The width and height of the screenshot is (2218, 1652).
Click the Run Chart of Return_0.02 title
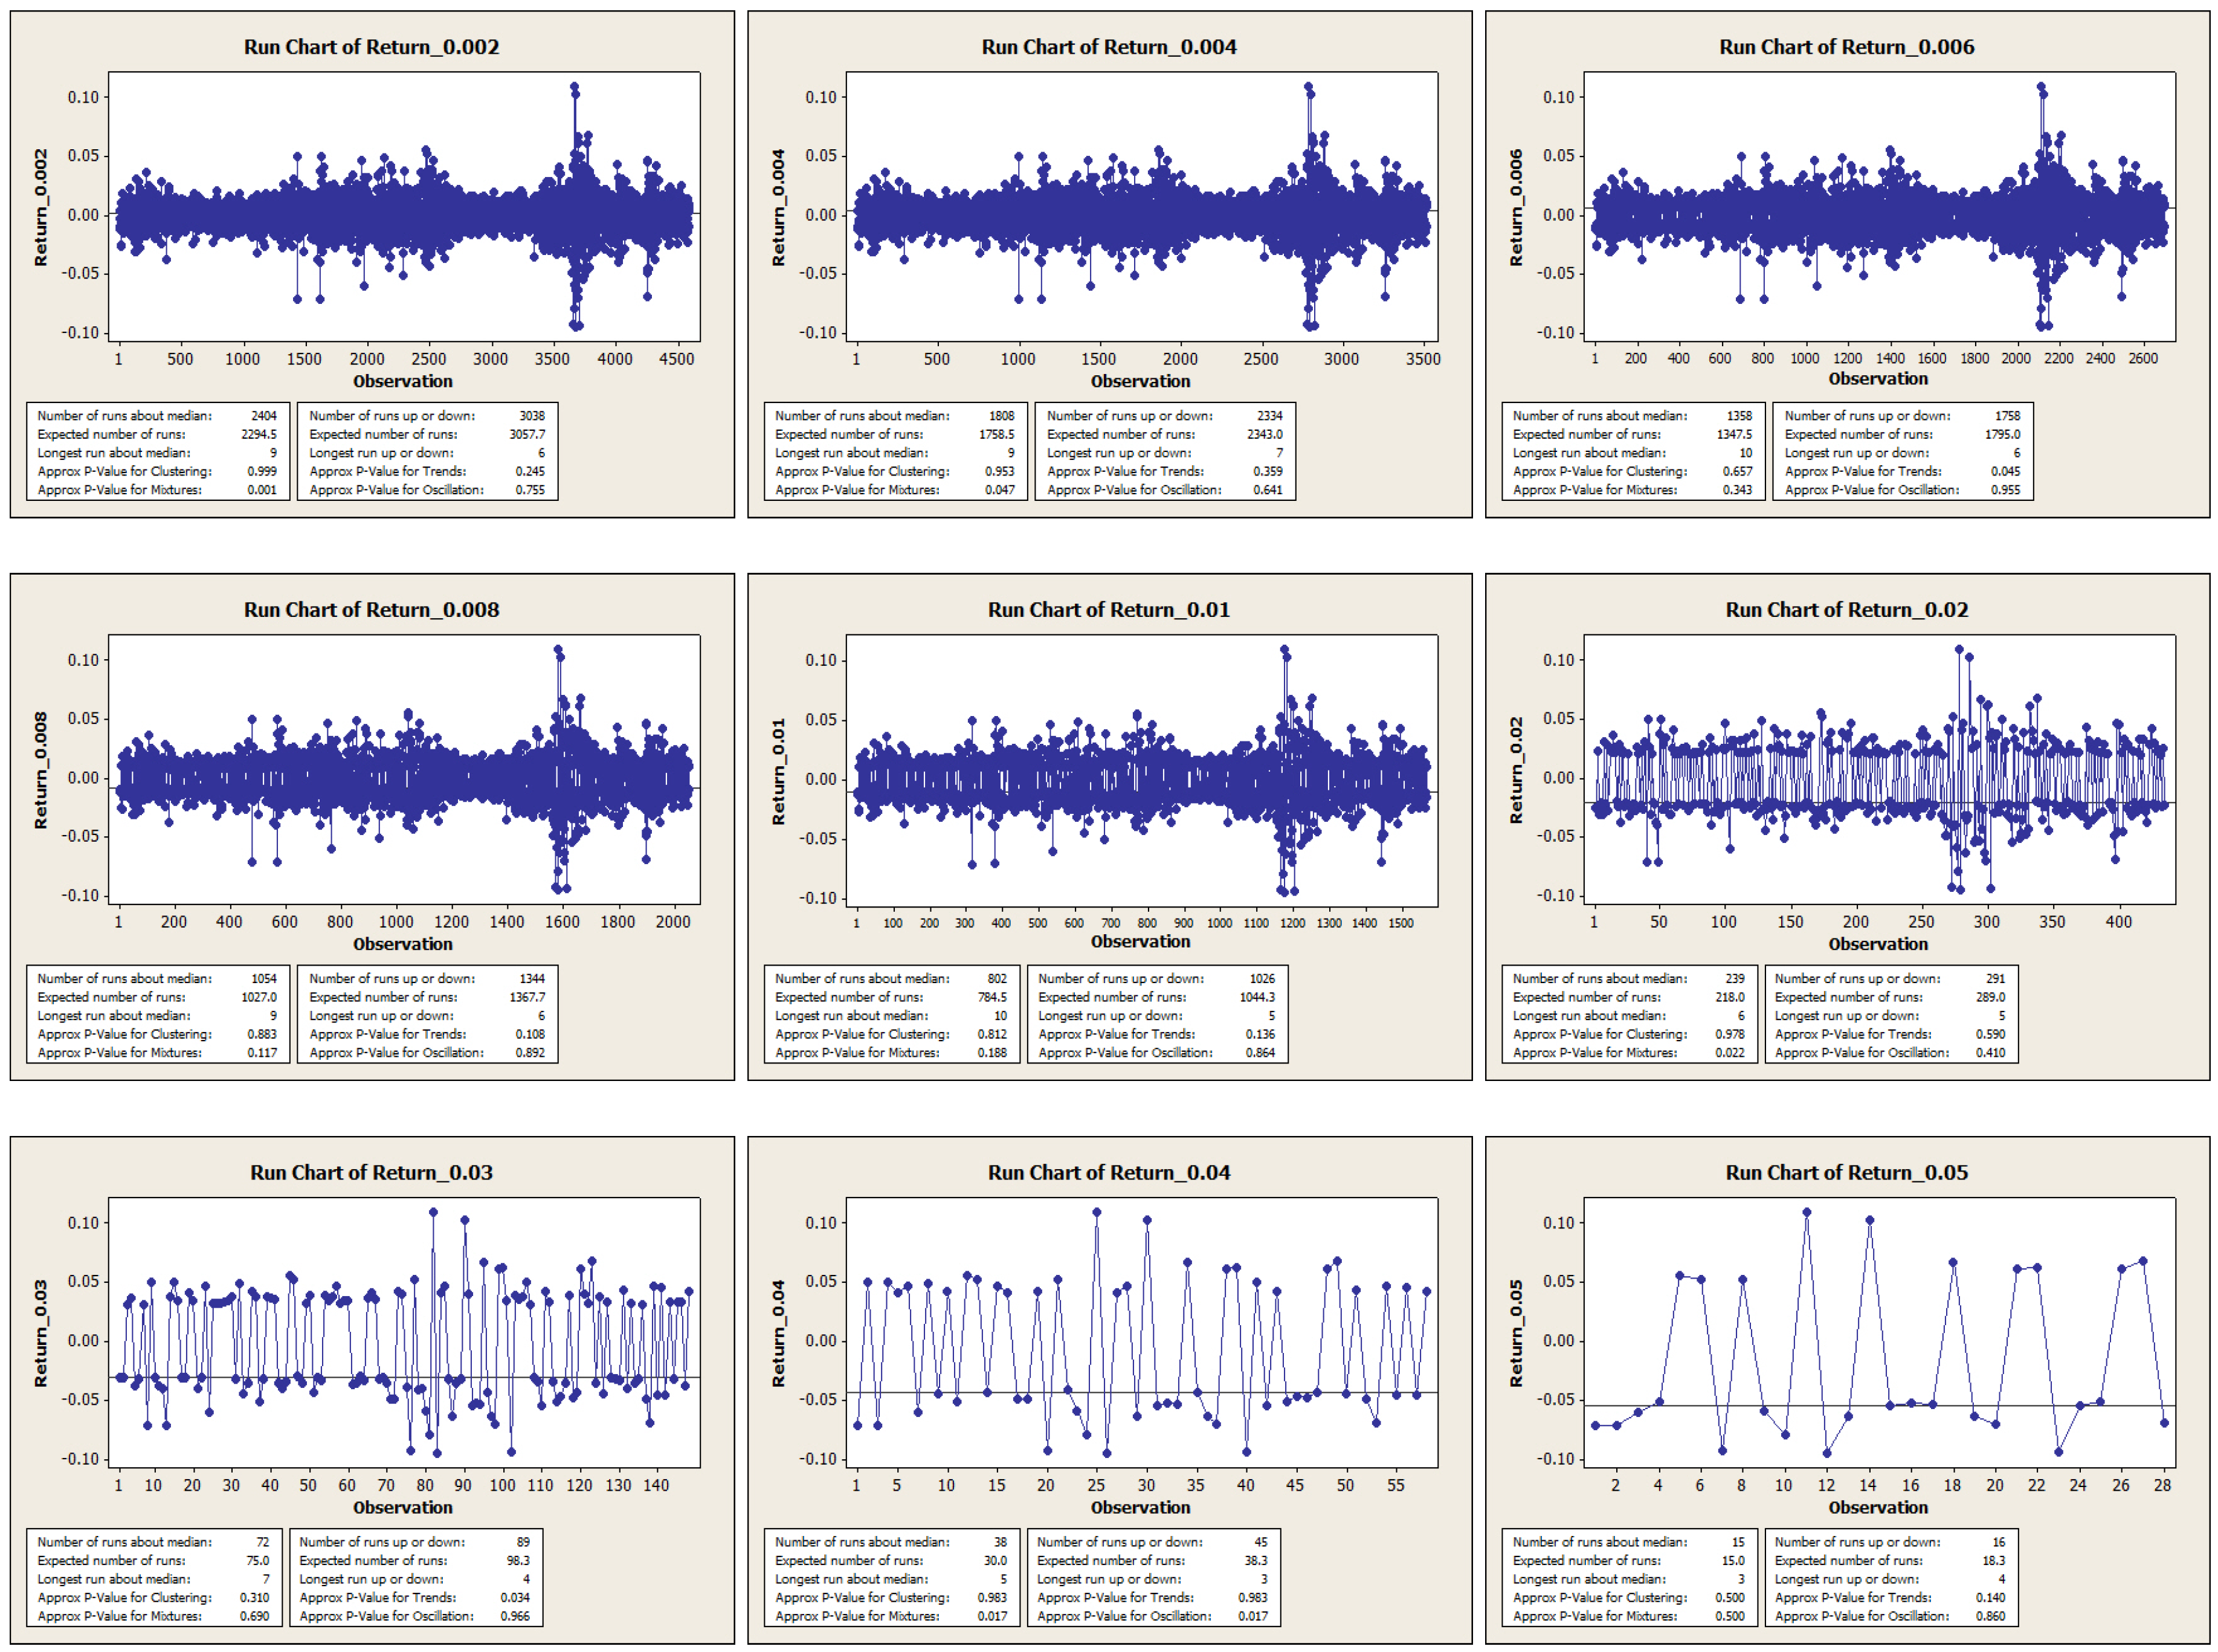pyautogui.click(x=1846, y=610)
